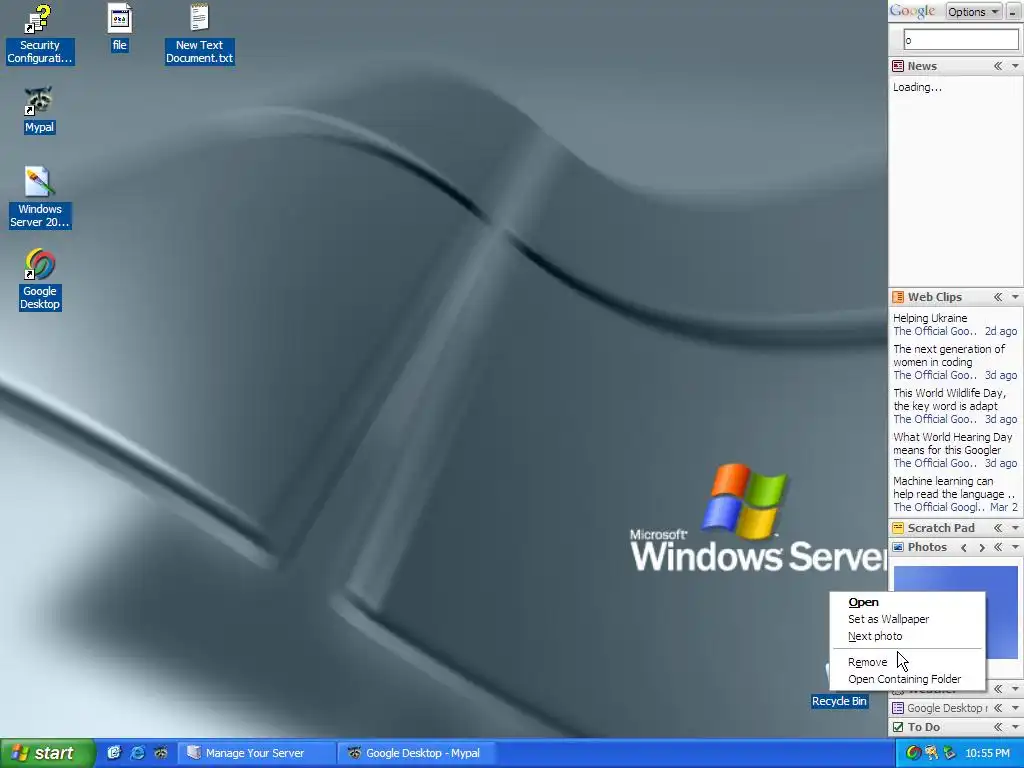Choose Open Containing Folder menu entry
The image size is (1024, 768).
tap(907, 679)
